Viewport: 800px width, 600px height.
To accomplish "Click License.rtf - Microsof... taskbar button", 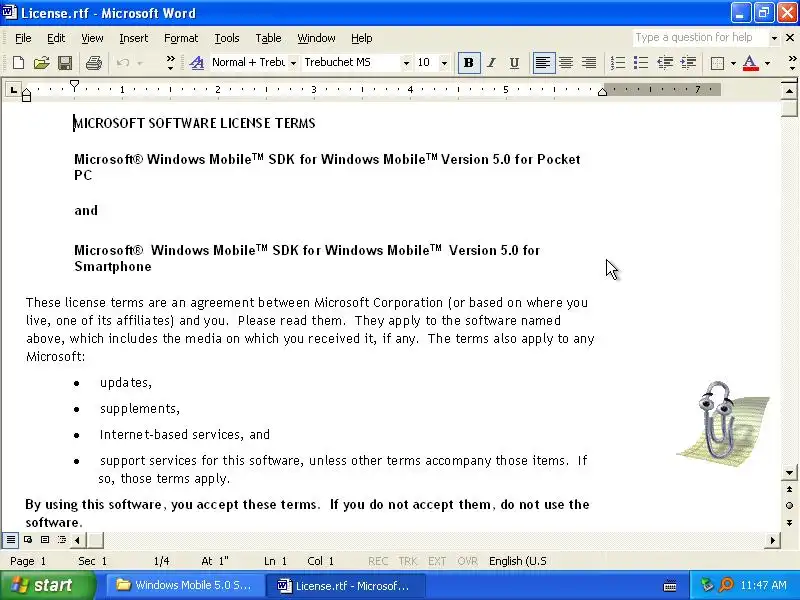I will click(345, 585).
